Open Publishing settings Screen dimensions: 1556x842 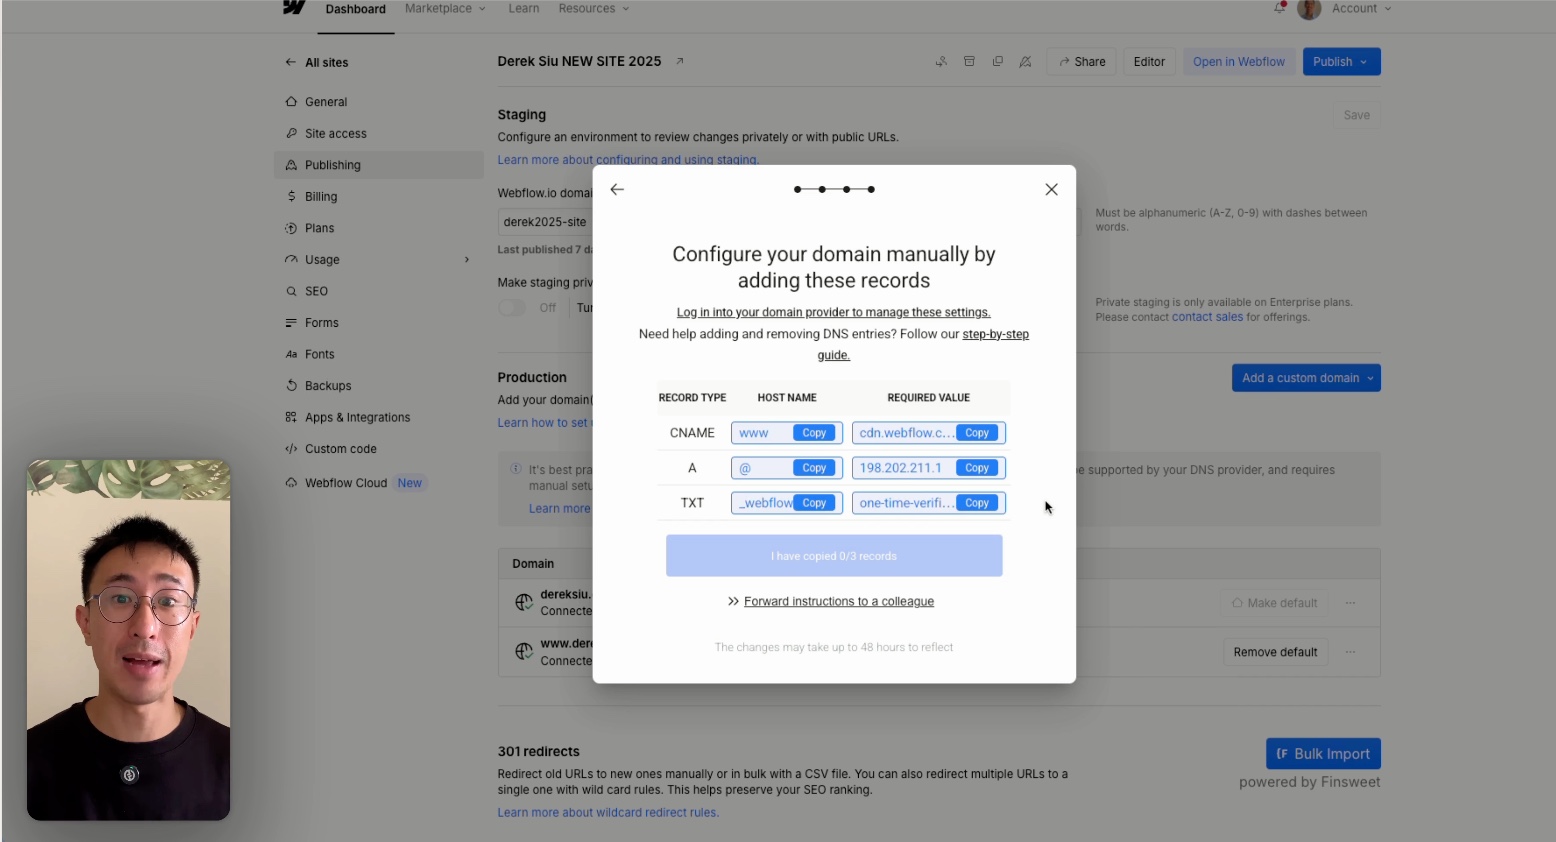click(x=378, y=165)
